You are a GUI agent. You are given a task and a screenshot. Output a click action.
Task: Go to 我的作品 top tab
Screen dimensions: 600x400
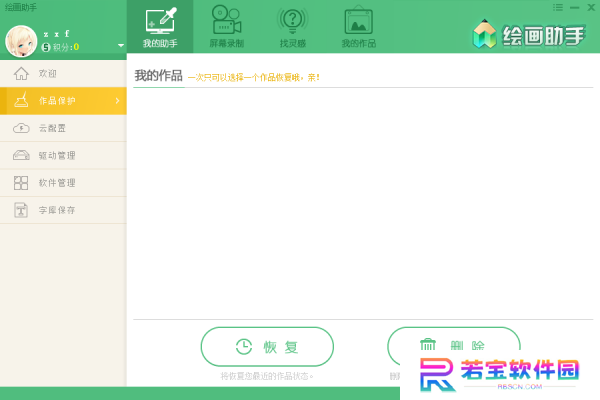coord(359,27)
